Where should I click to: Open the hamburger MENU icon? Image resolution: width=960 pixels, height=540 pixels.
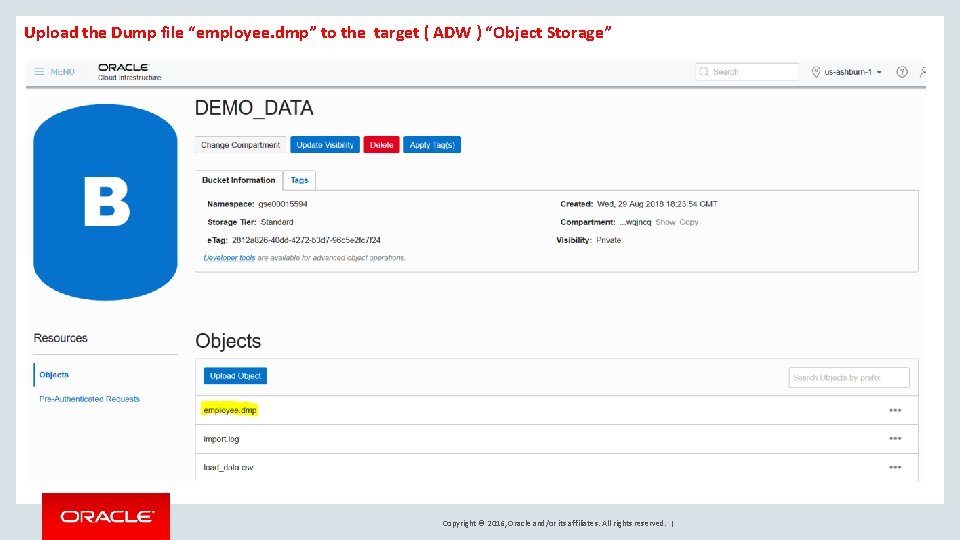39,72
